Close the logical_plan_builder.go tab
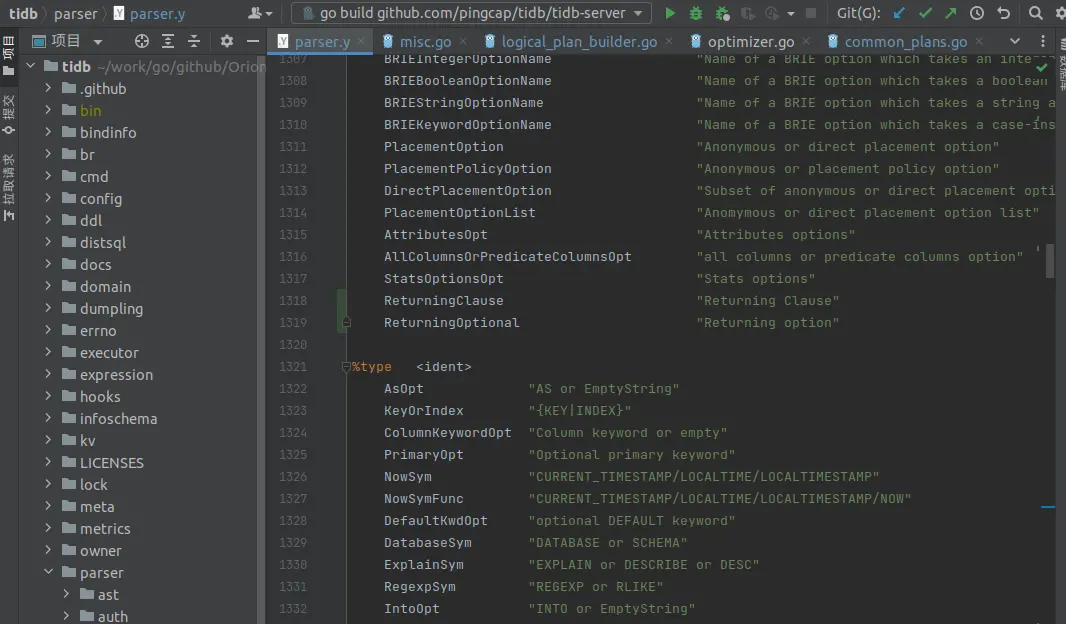Viewport: 1066px width, 624px height. [670, 41]
